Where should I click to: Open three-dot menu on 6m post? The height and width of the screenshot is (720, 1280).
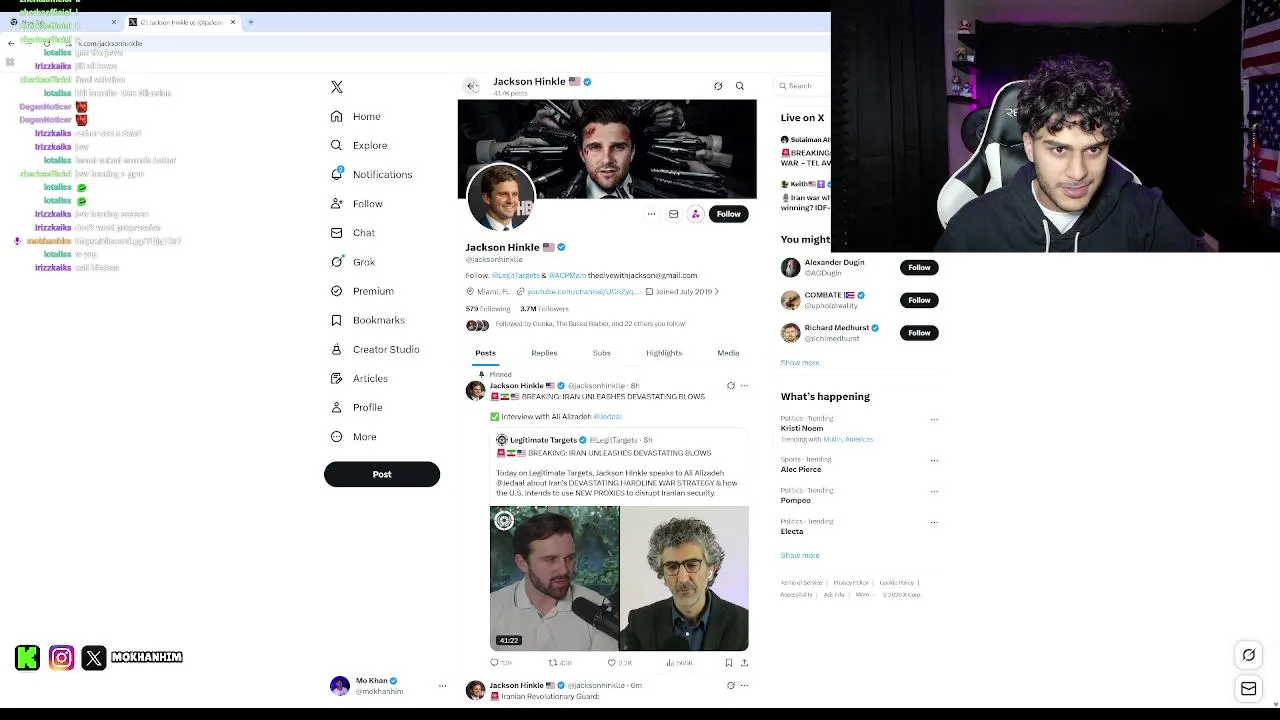(x=744, y=686)
